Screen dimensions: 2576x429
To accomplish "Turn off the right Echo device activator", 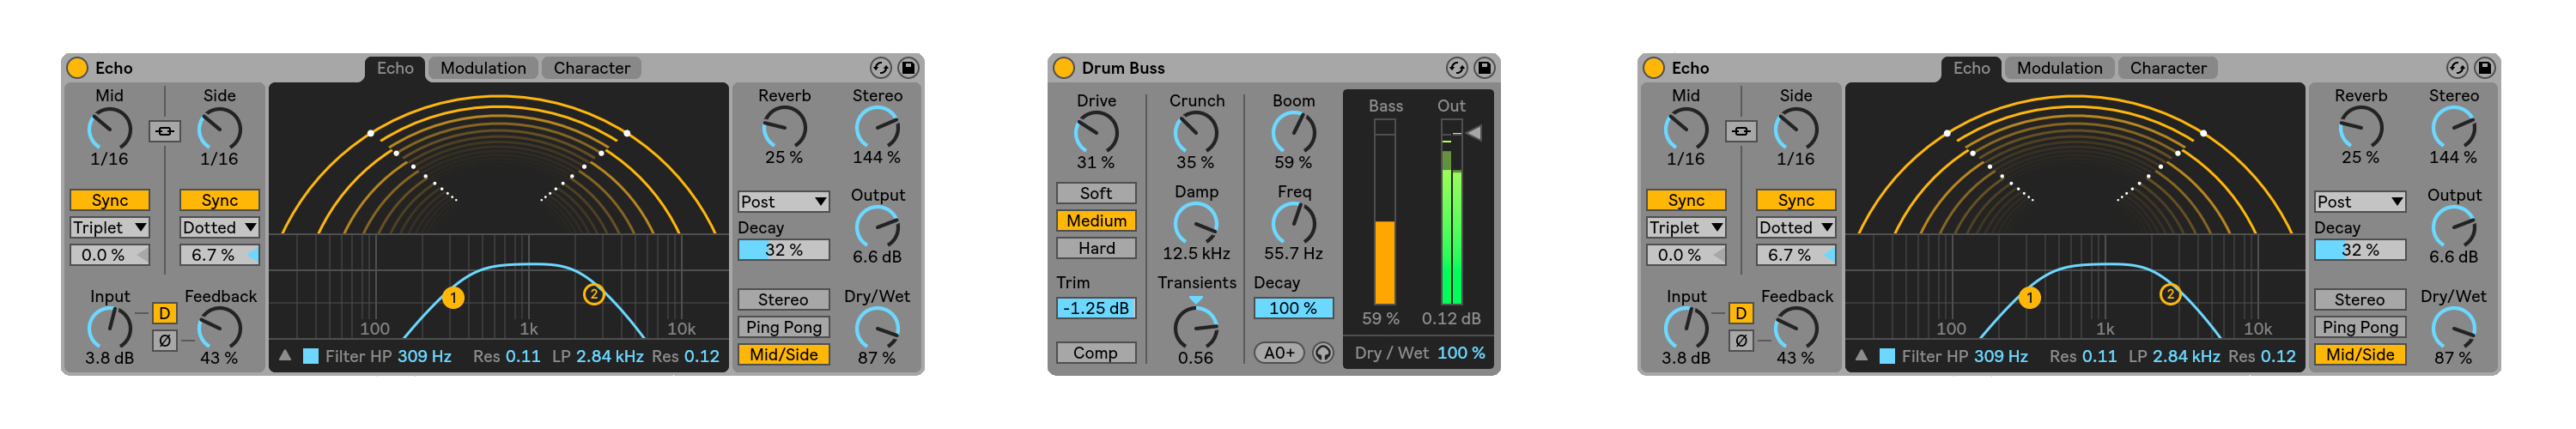I will 1654,68.
